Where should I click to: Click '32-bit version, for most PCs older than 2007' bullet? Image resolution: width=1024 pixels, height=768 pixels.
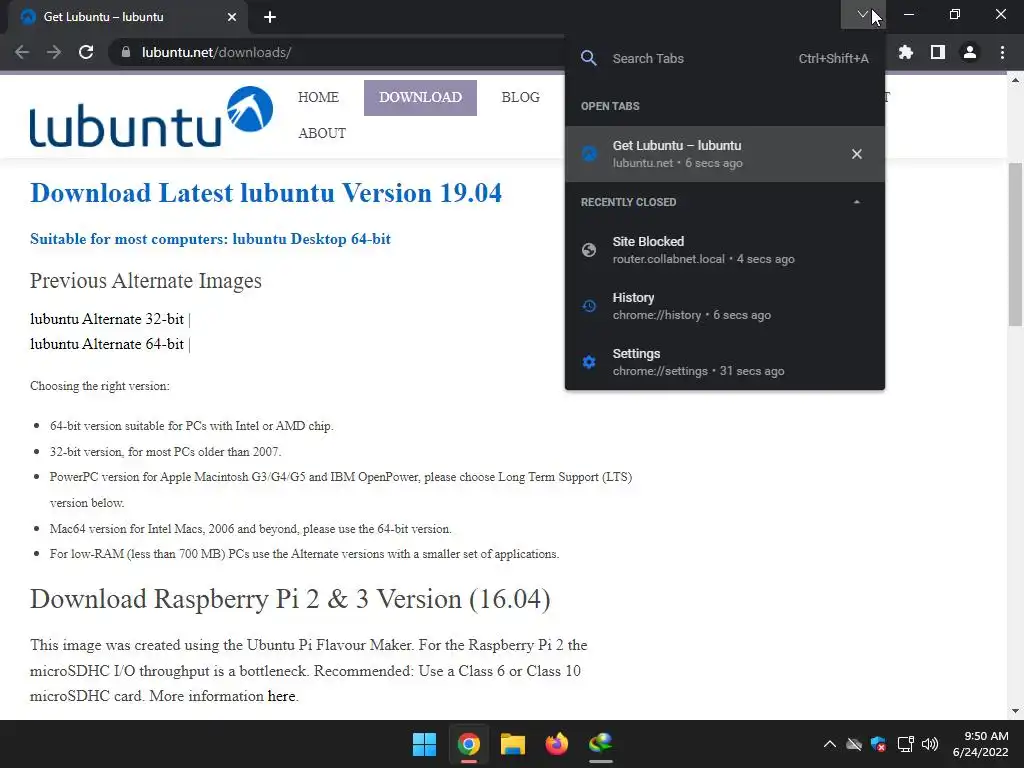point(166,452)
